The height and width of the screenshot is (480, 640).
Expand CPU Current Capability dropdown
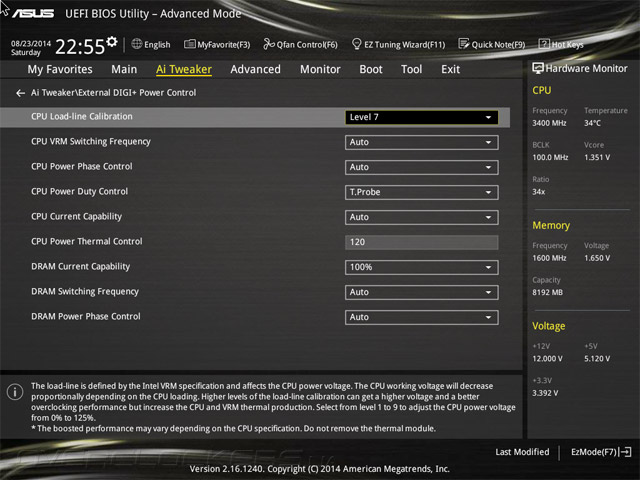click(x=422, y=218)
